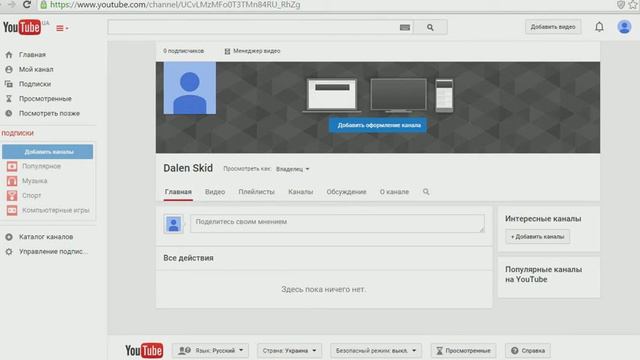Select the Главная channel tab
Screen dimensions: 640x360
click(x=178, y=192)
